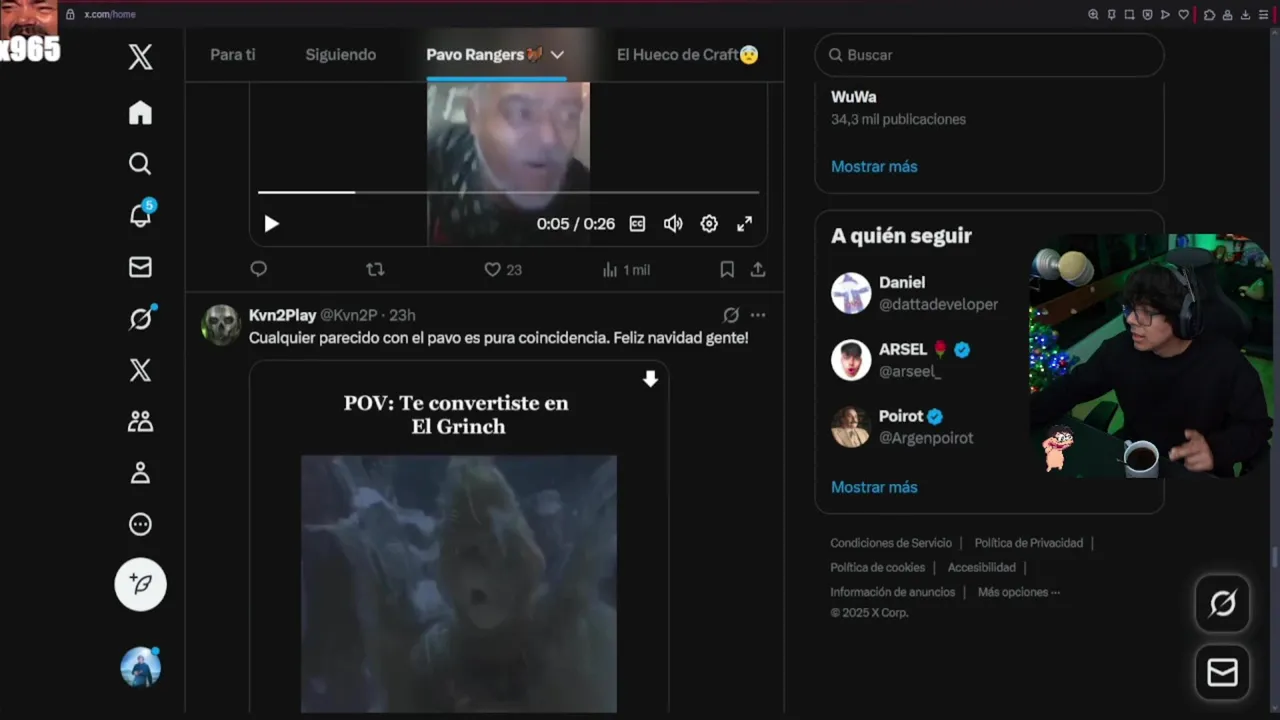
Task: Switch to Para ti tab
Action: click(x=232, y=55)
